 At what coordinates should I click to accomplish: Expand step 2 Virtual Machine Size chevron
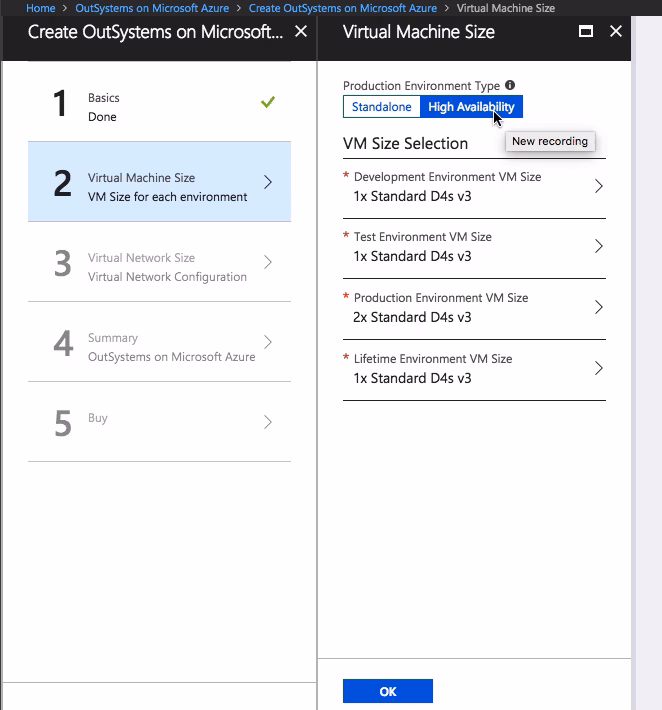tap(268, 182)
